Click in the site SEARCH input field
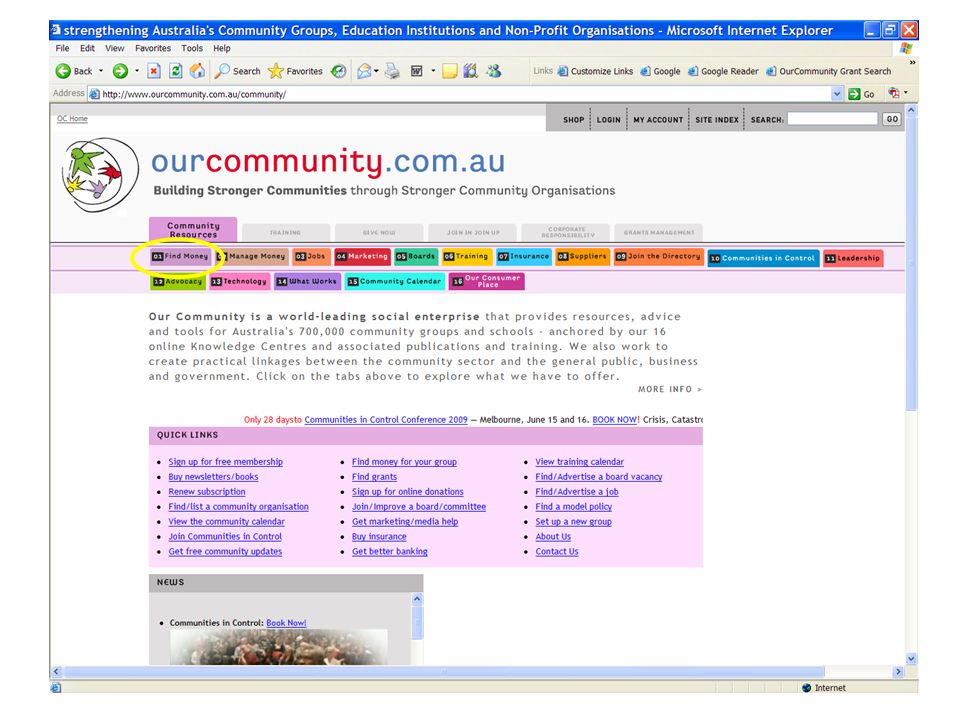 [x=832, y=119]
